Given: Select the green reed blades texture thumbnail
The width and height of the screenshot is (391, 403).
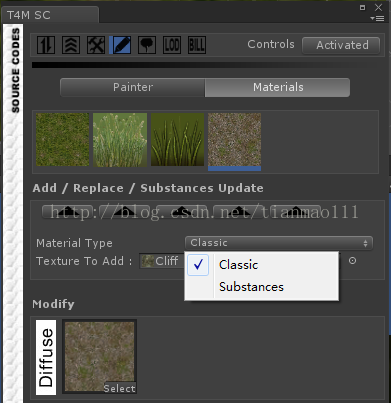Looking at the screenshot, I should pos(177,139).
